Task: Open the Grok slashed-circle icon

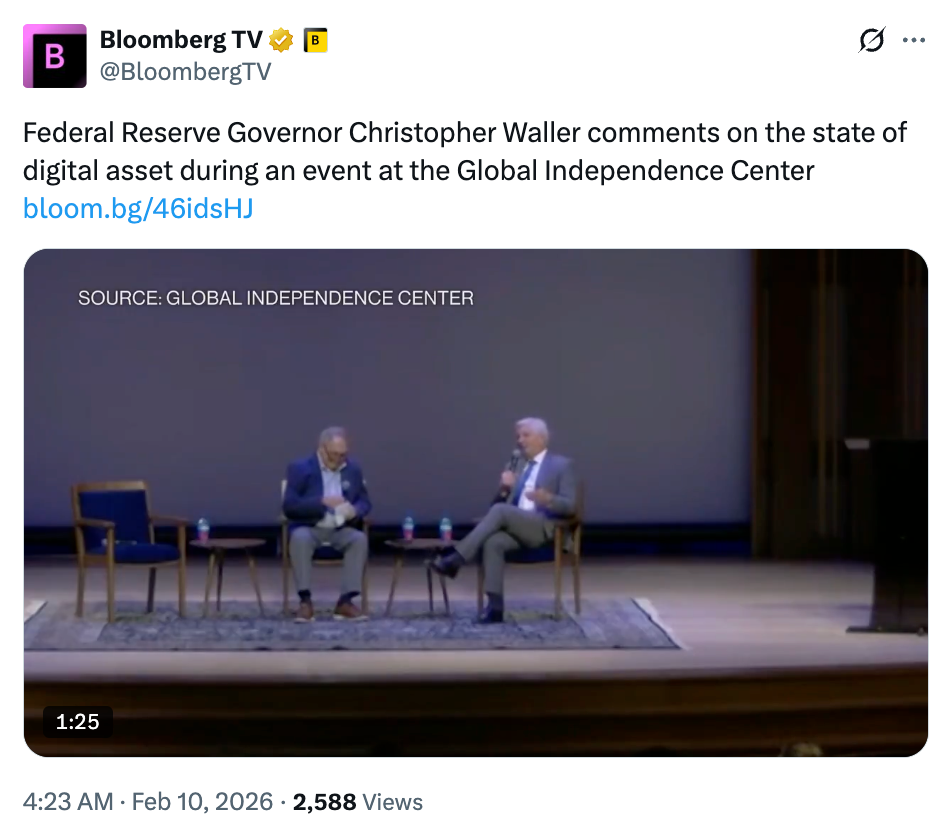Action: click(x=871, y=41)
